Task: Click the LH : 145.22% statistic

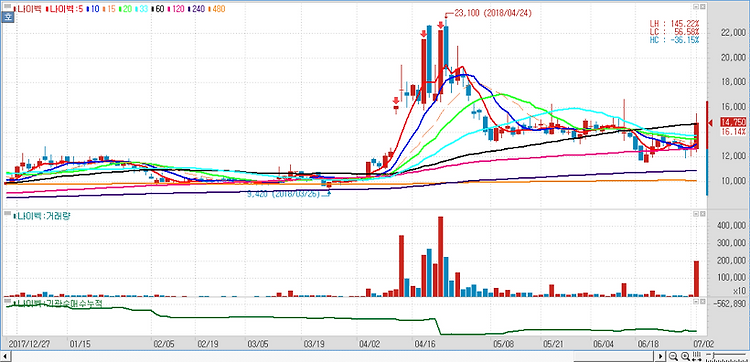Action: coord(674,23)
